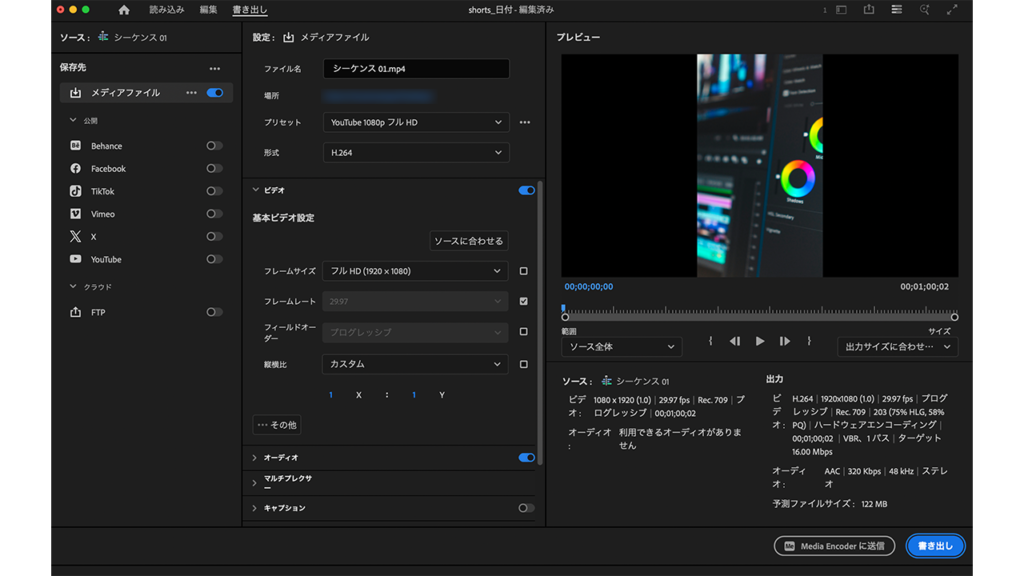Screen dimensions: 1024x576
Task: Click the blue playhead on preview timeline
Action: click(564, 310)
